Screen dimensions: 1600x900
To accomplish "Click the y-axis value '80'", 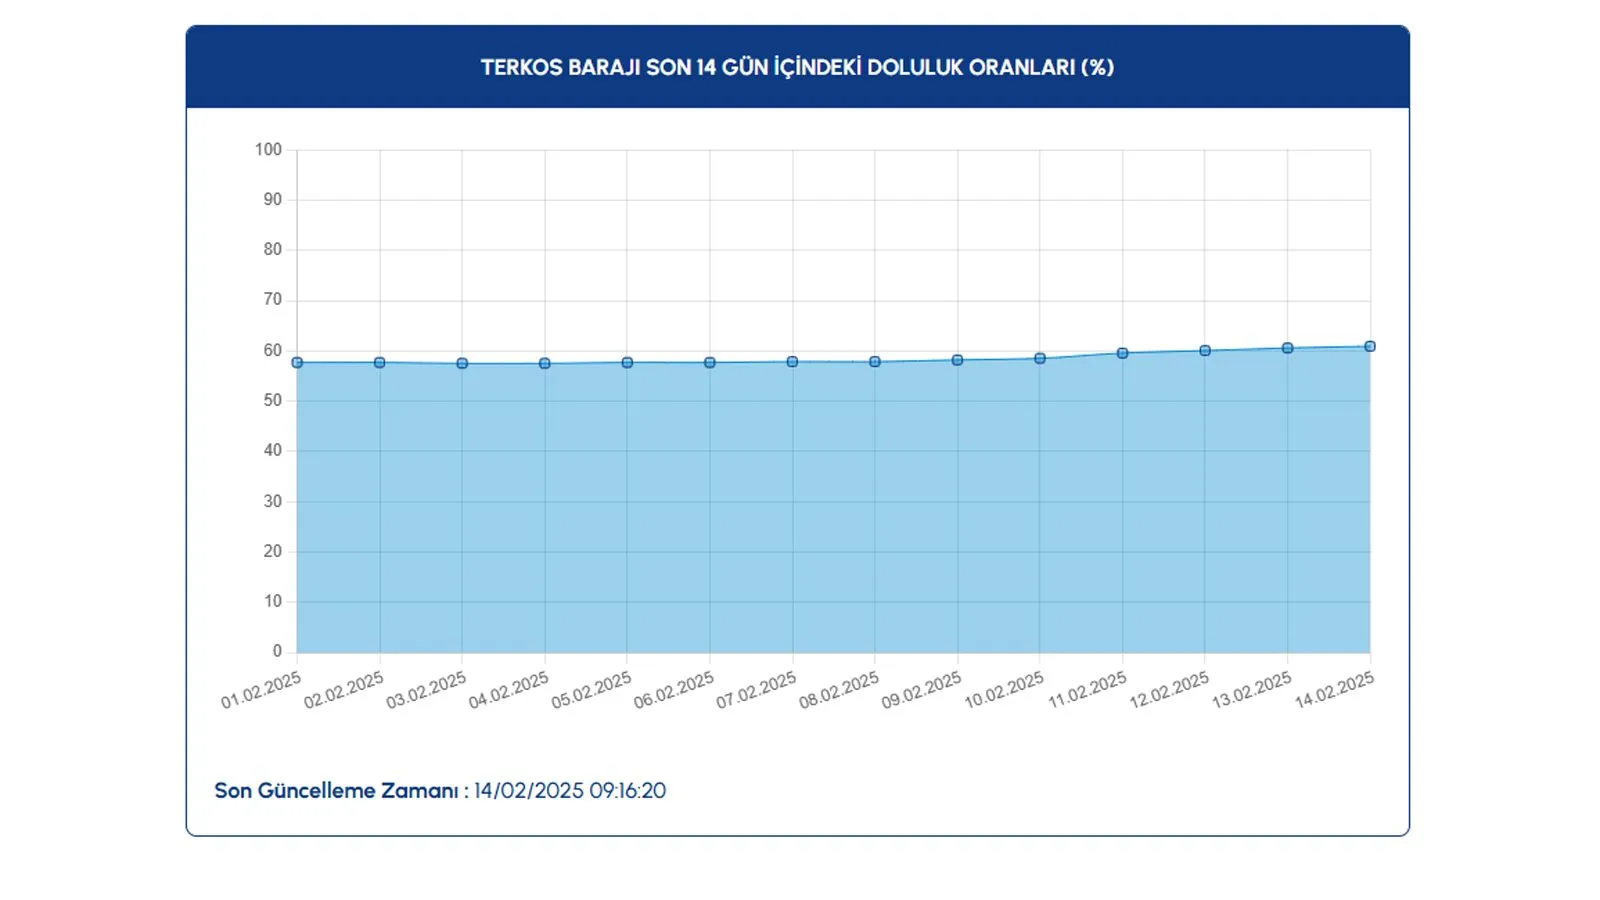I will [273, 250].
